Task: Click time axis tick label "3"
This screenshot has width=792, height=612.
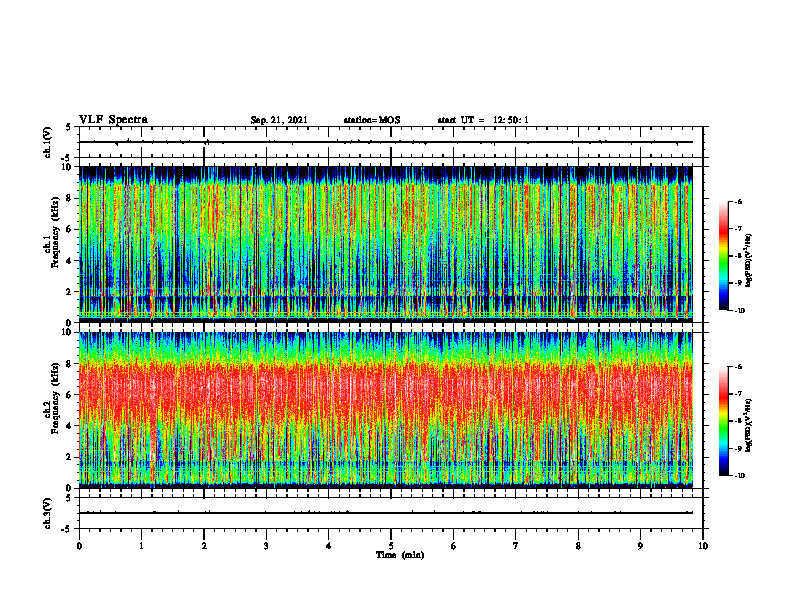Action: click(x=266, y=546)
